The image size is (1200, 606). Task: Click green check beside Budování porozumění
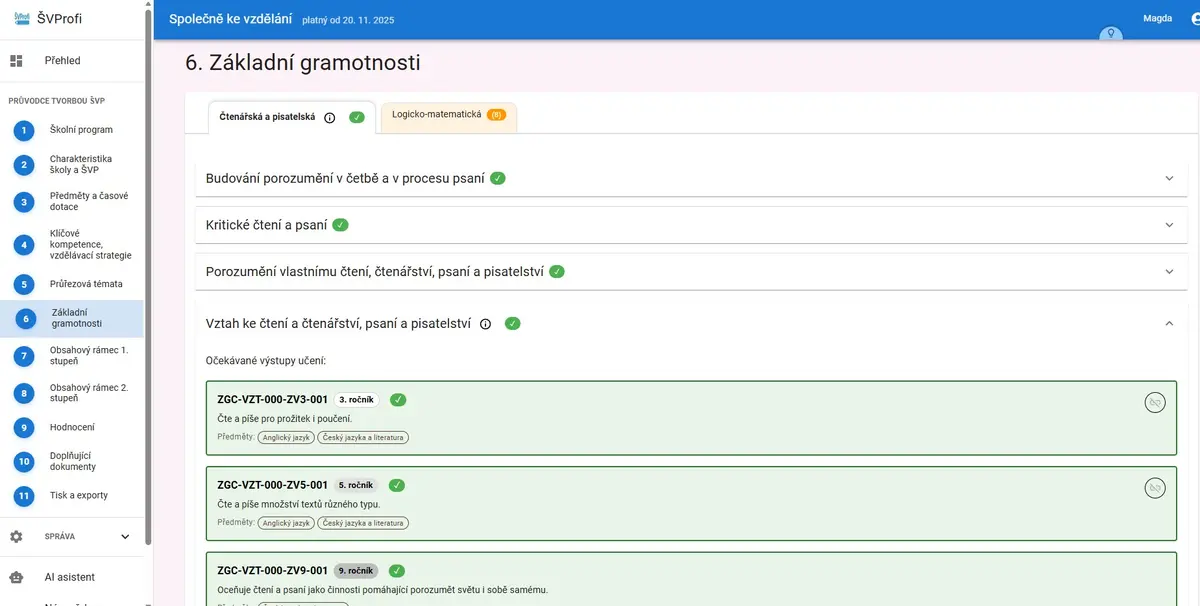498,178
